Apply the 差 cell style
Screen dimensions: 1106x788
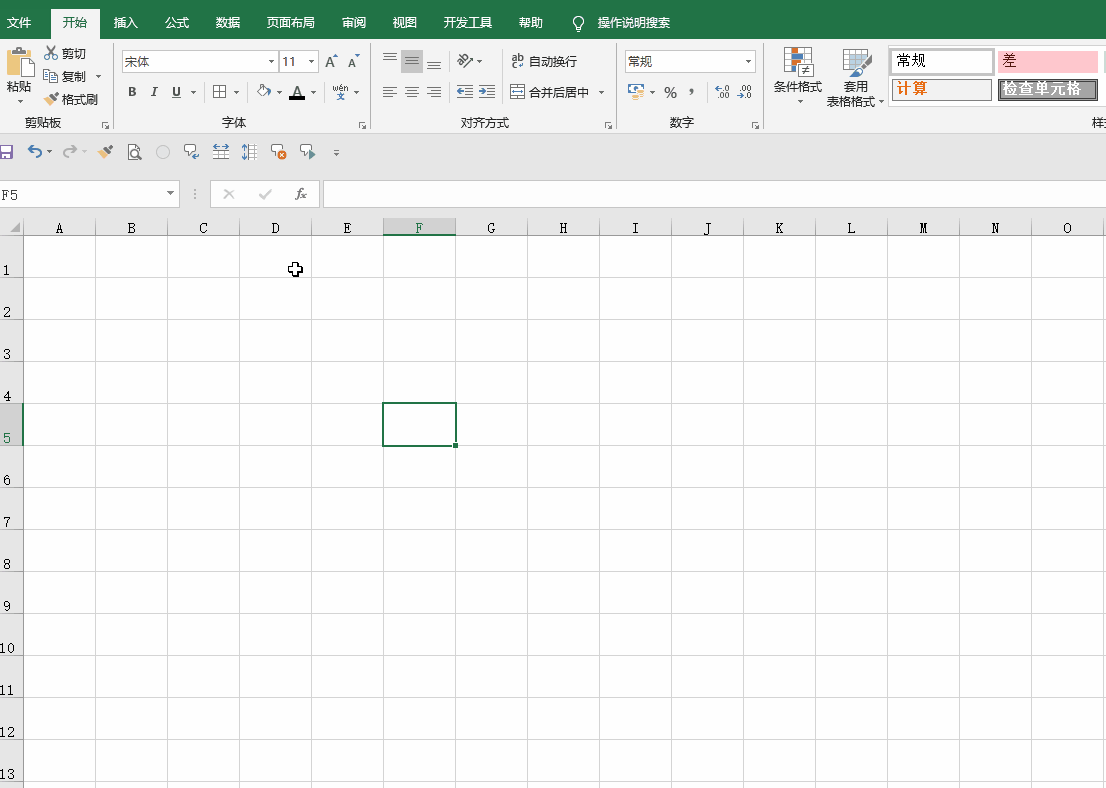[1047, 61]
